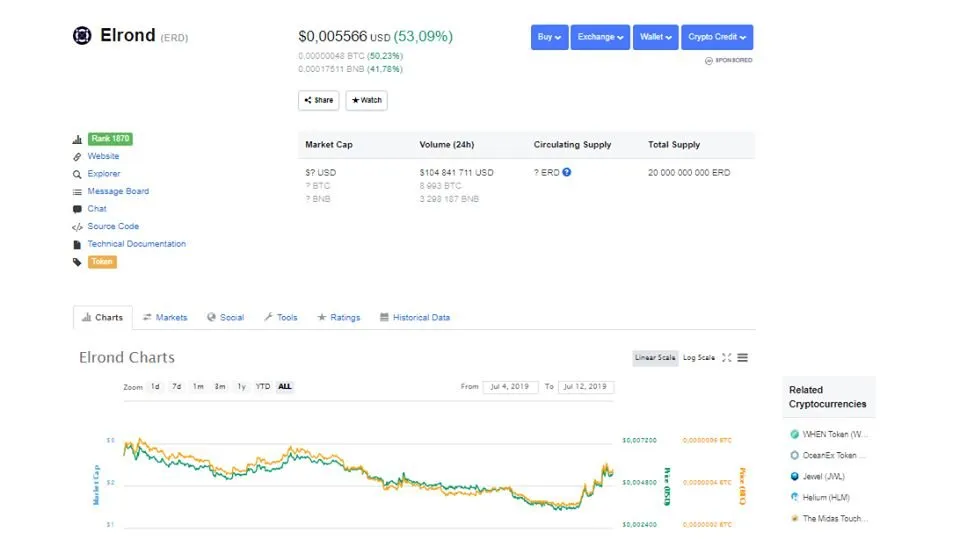Set chart zoom to ALL
960x539 pixels.
pos(285,386)
